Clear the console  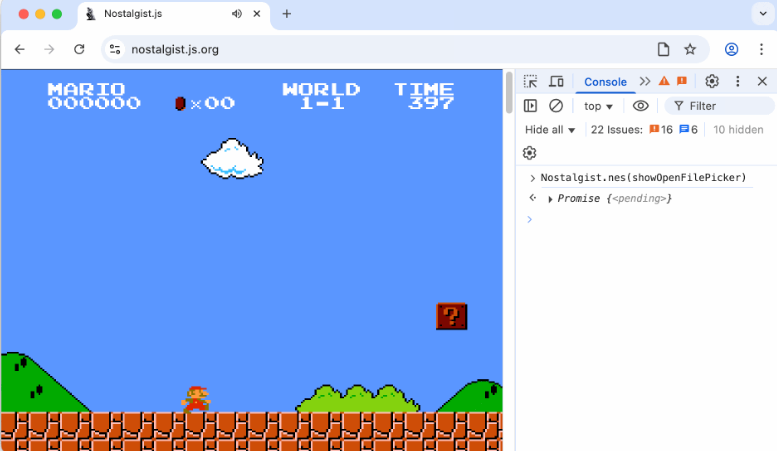point(556,106)
